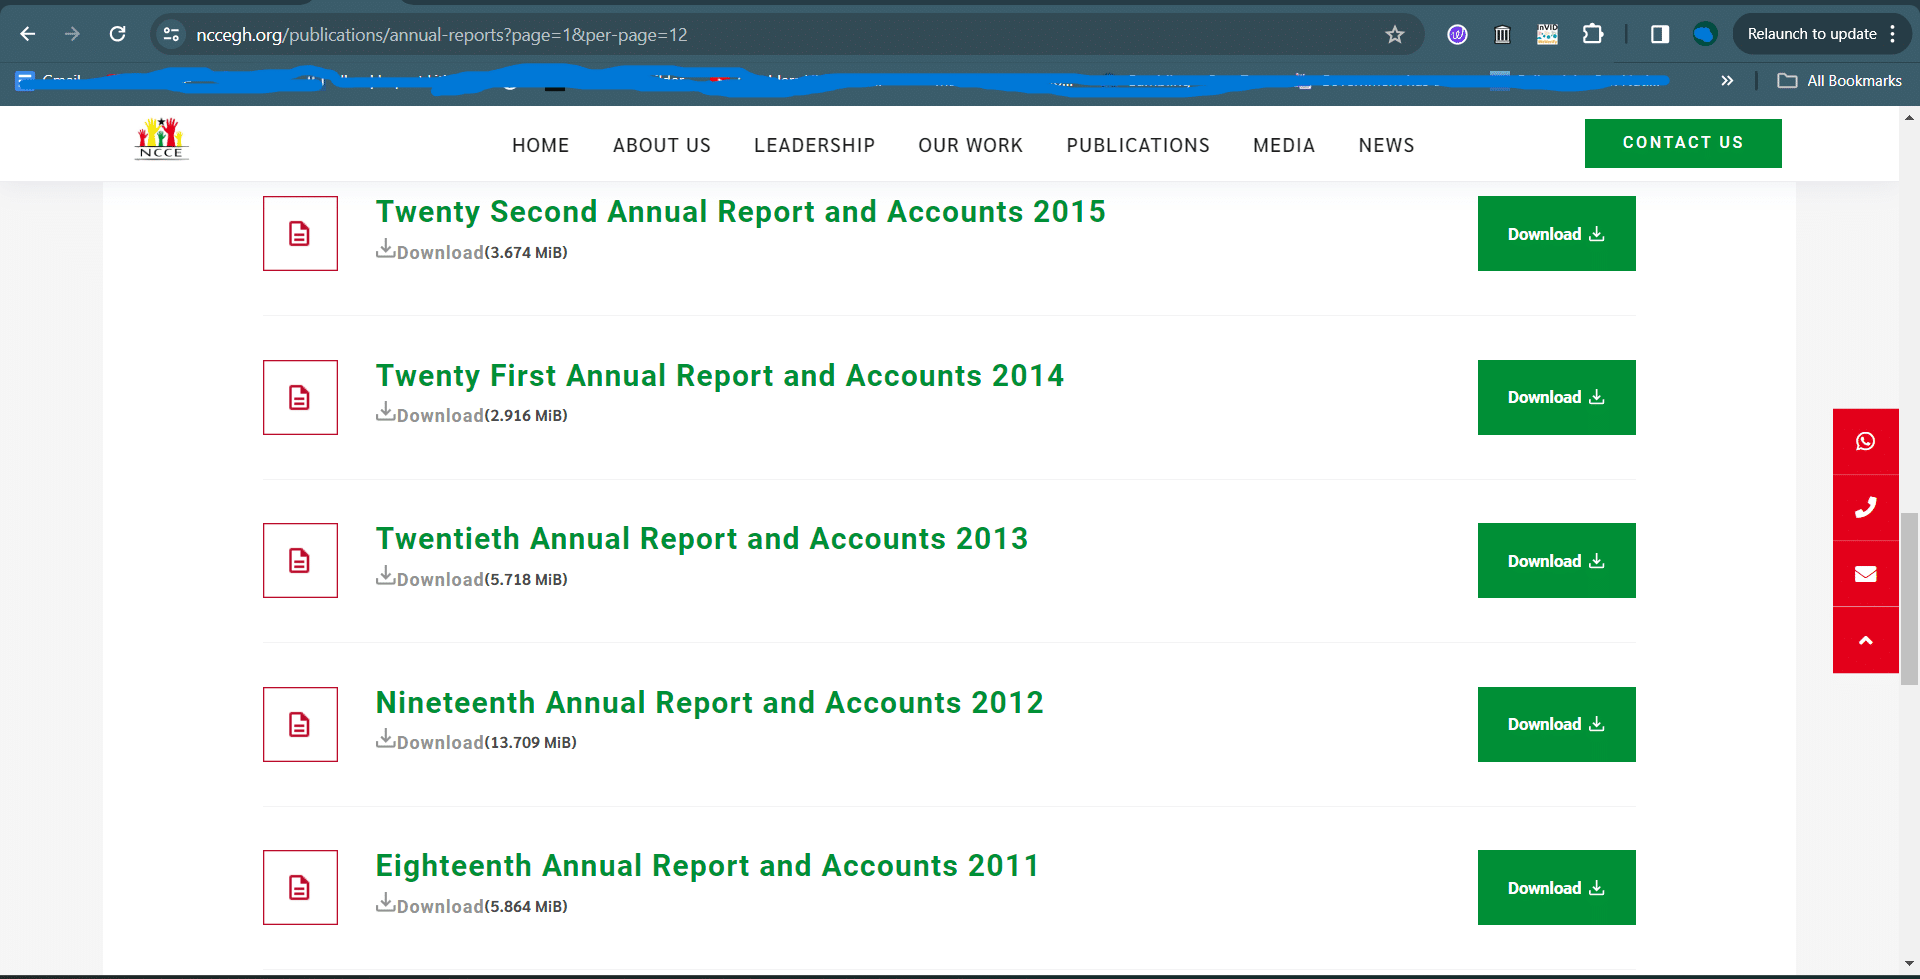Open Chrome menu three-dot button

click(1893, 34)
